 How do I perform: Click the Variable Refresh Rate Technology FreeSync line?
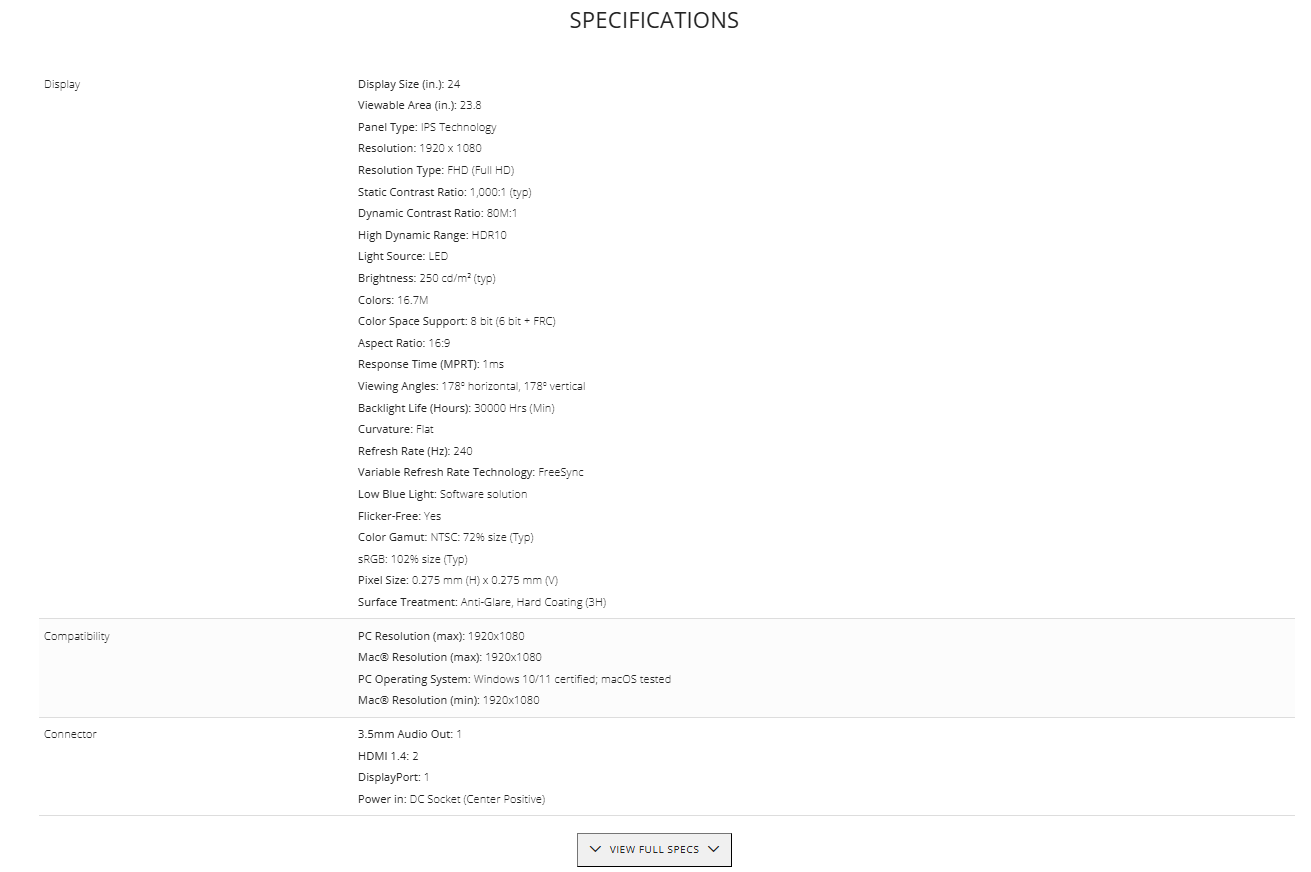[x=470, y=472]
